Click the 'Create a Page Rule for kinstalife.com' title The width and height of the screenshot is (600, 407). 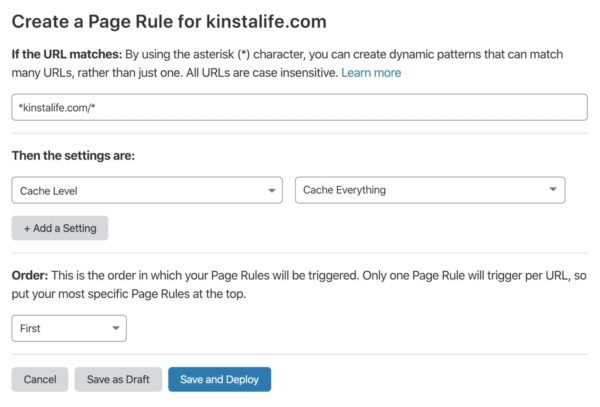point(169,21)
